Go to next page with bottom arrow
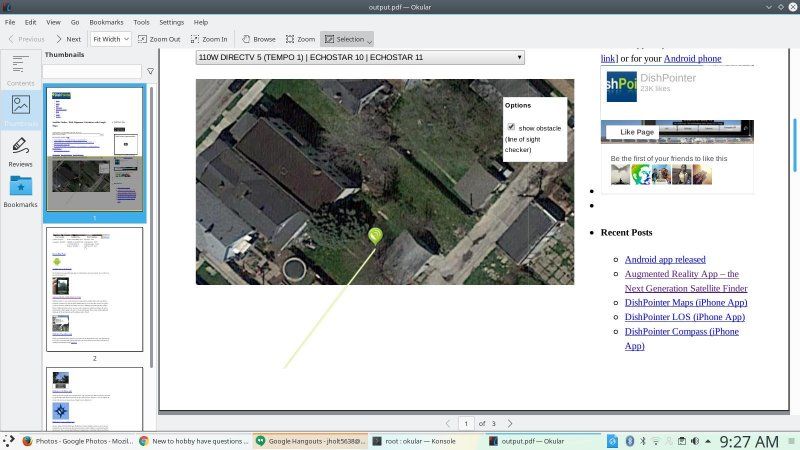800x450 pixels. click(510, 423)
